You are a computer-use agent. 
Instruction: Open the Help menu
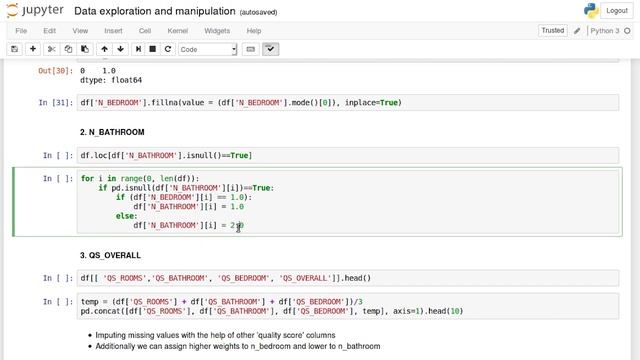tap(254, 31)
